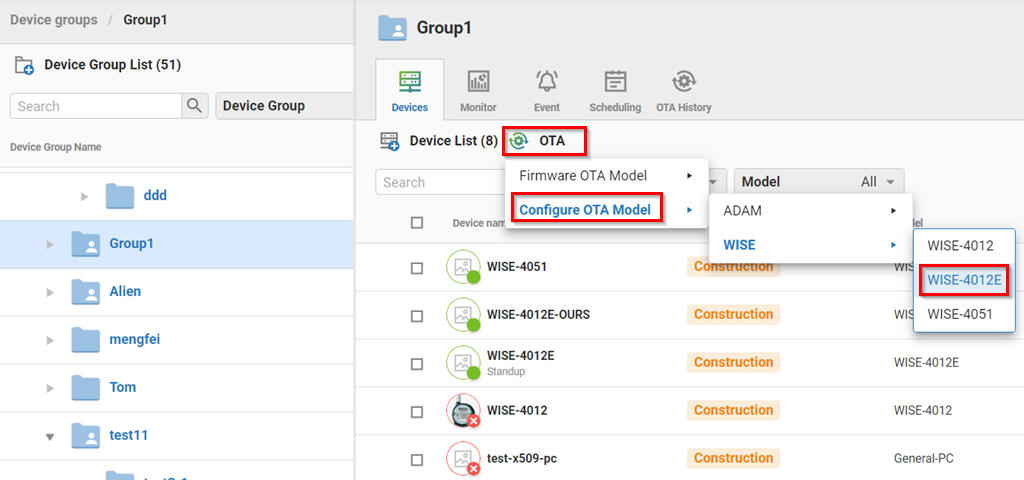Image resolution: width=1024 pixels, height=480 pixels.
Task: Open the OTA History tab
Action: pyautogui.click(x=683, y=83)
